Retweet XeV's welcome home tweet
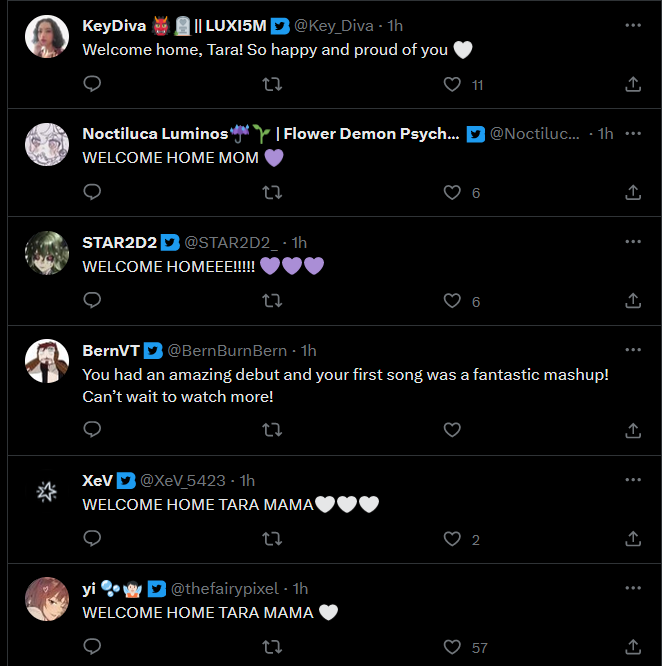 (271, 538)
